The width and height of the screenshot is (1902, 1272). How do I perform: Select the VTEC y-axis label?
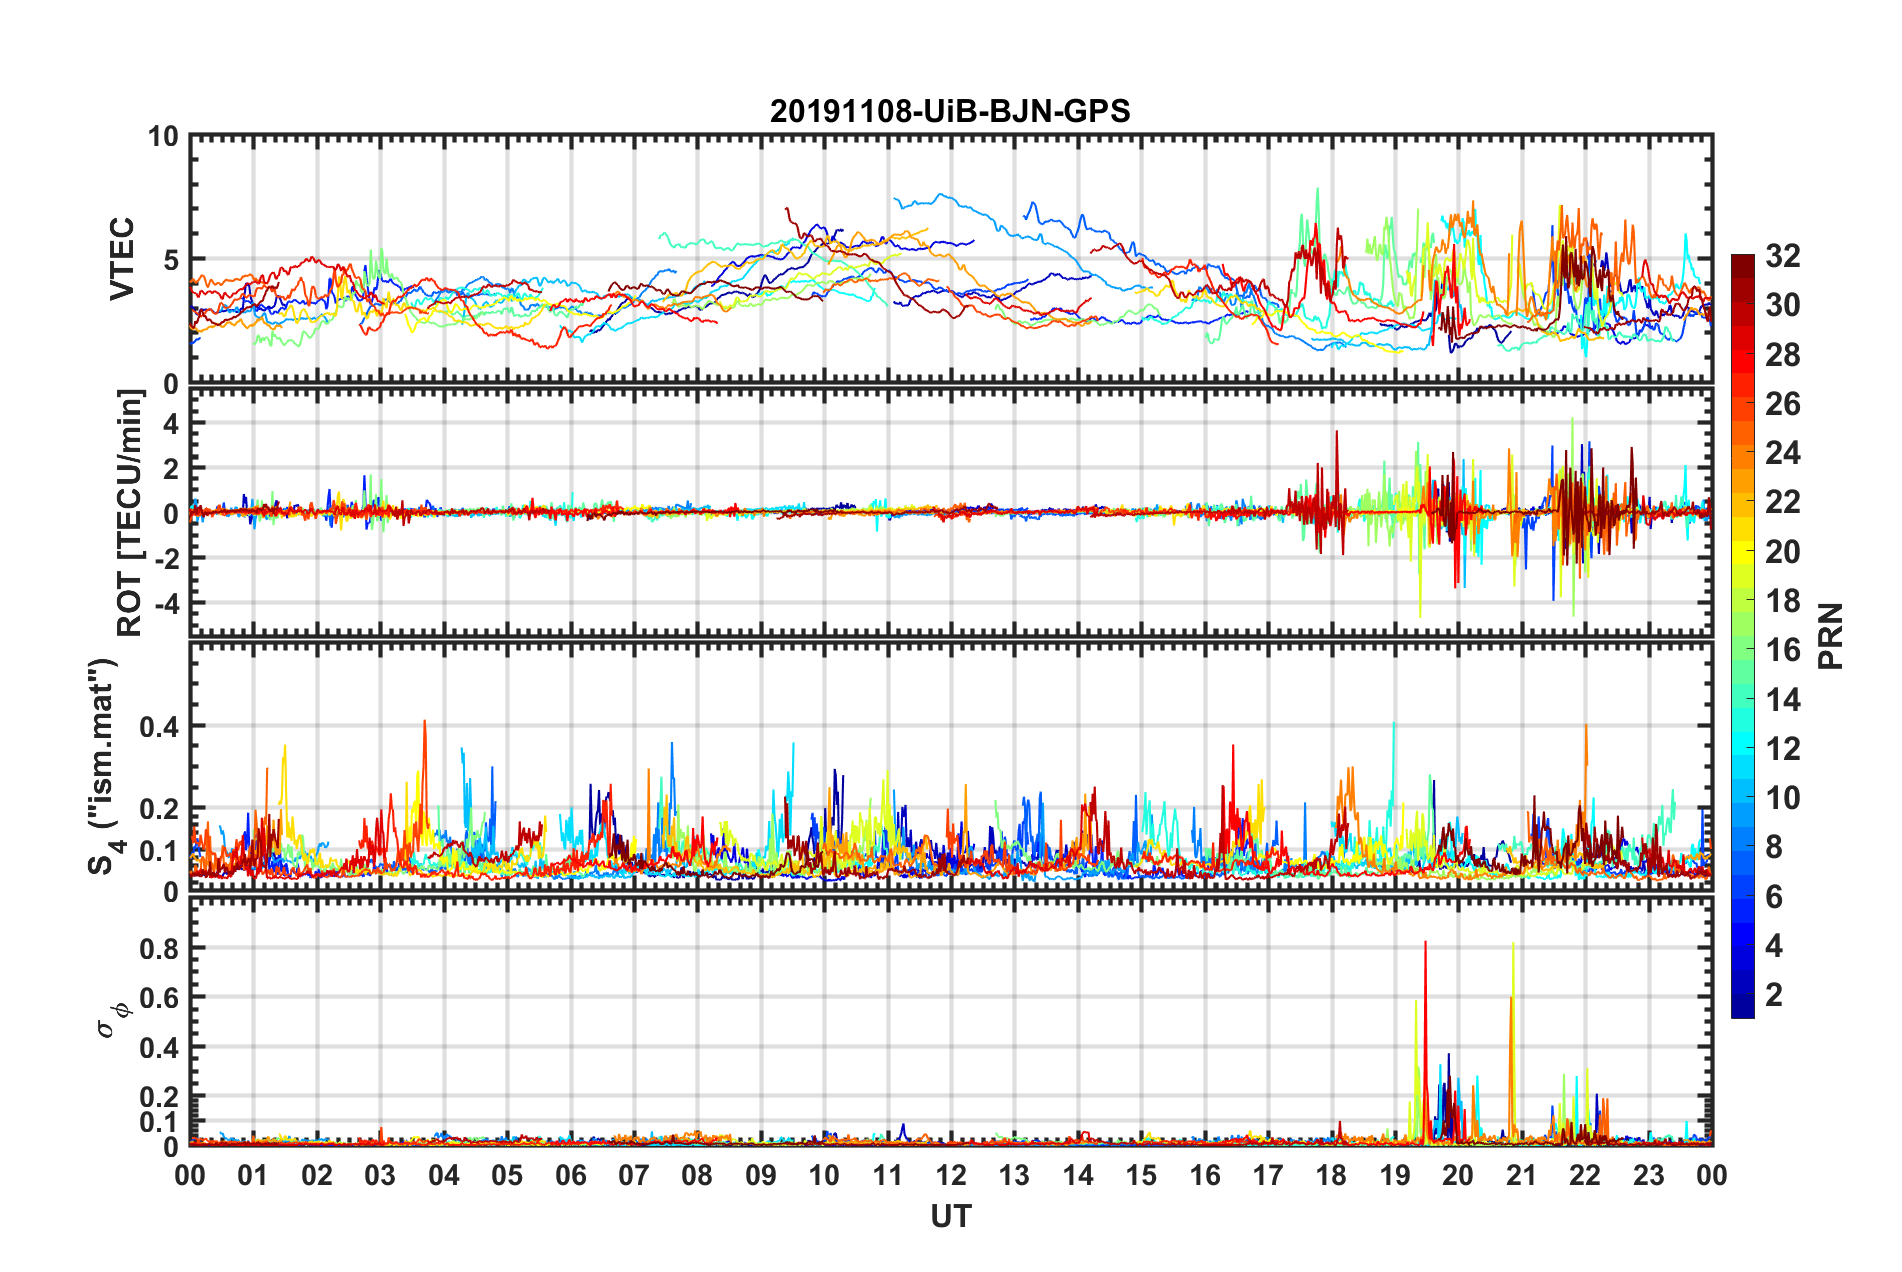(122, 259)
